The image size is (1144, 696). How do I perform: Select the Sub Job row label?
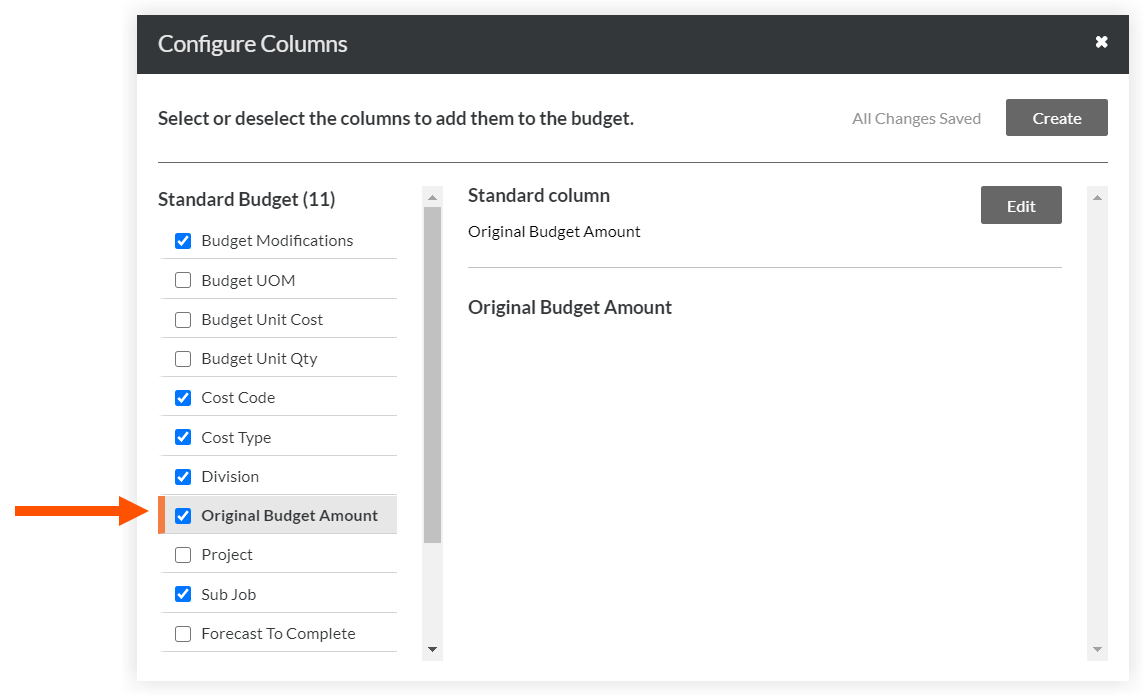tap(228, 595)
